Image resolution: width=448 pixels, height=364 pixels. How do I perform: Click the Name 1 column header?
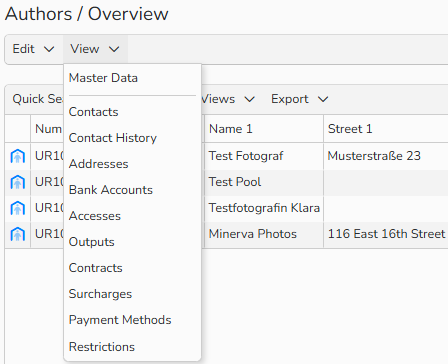264,129
